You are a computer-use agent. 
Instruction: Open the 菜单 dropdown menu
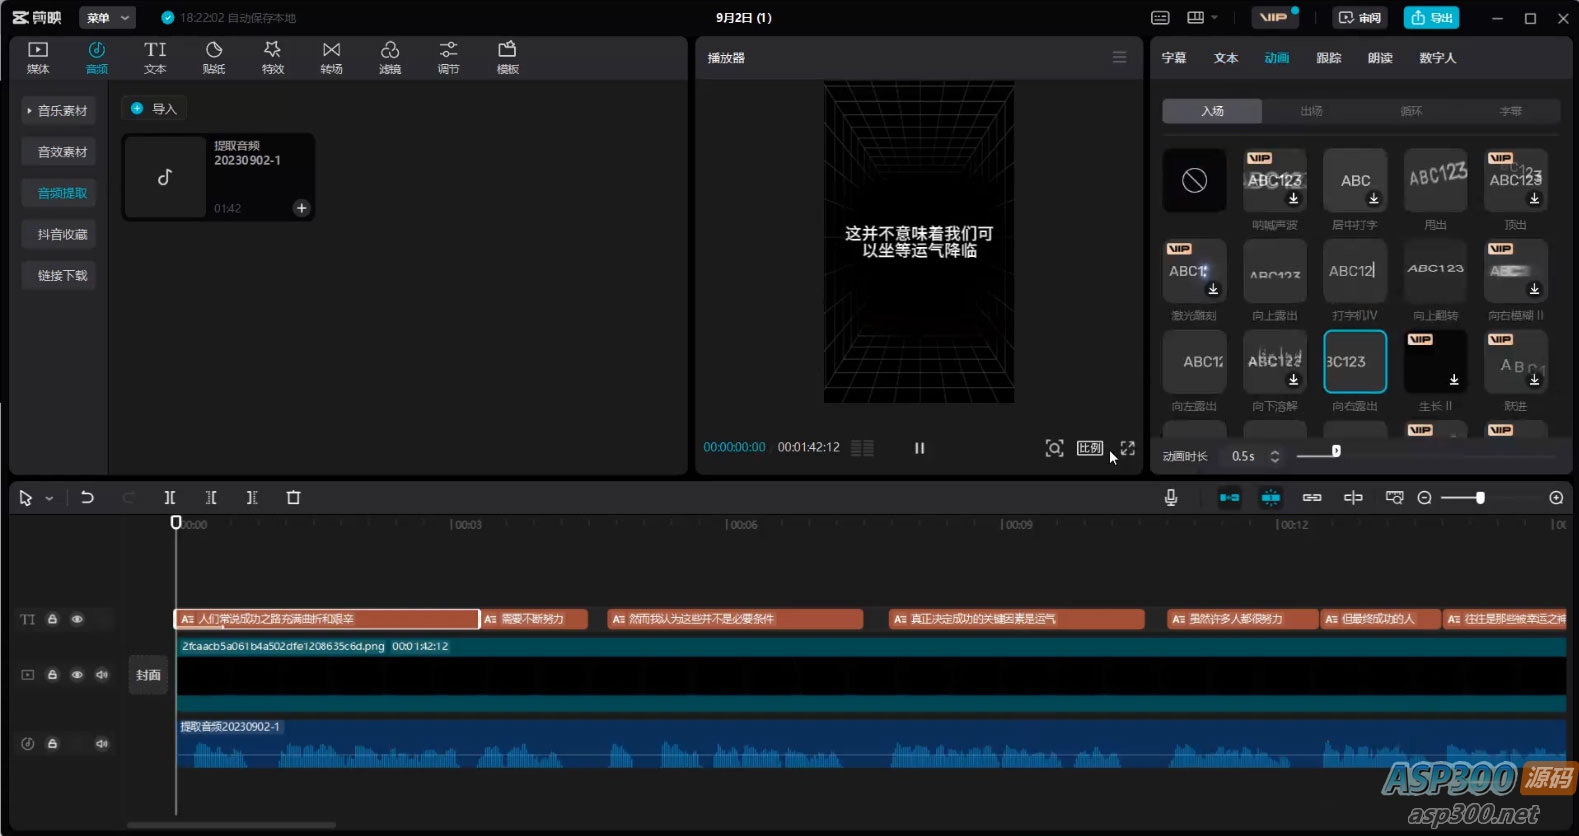107,18
